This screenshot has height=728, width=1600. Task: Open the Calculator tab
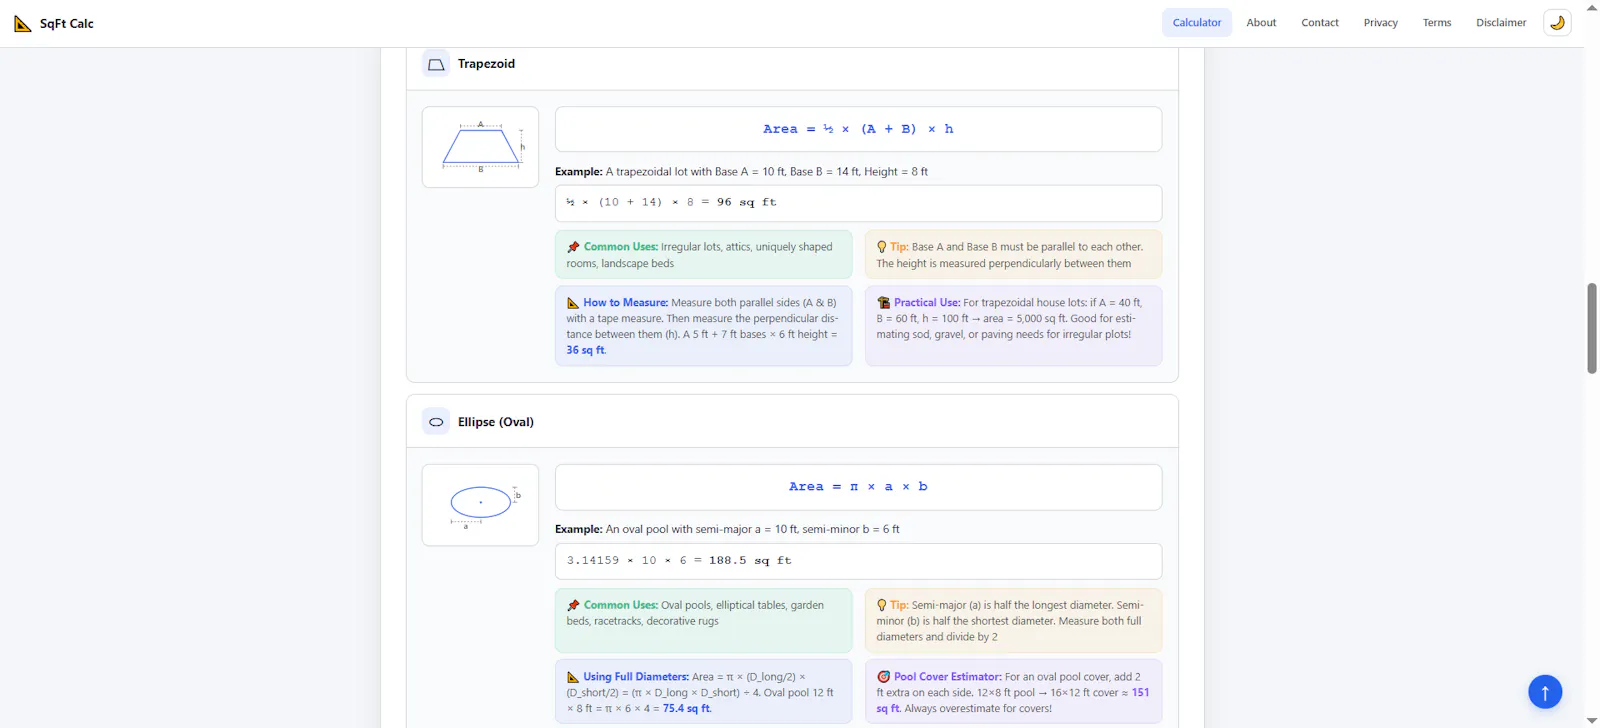1197,22
